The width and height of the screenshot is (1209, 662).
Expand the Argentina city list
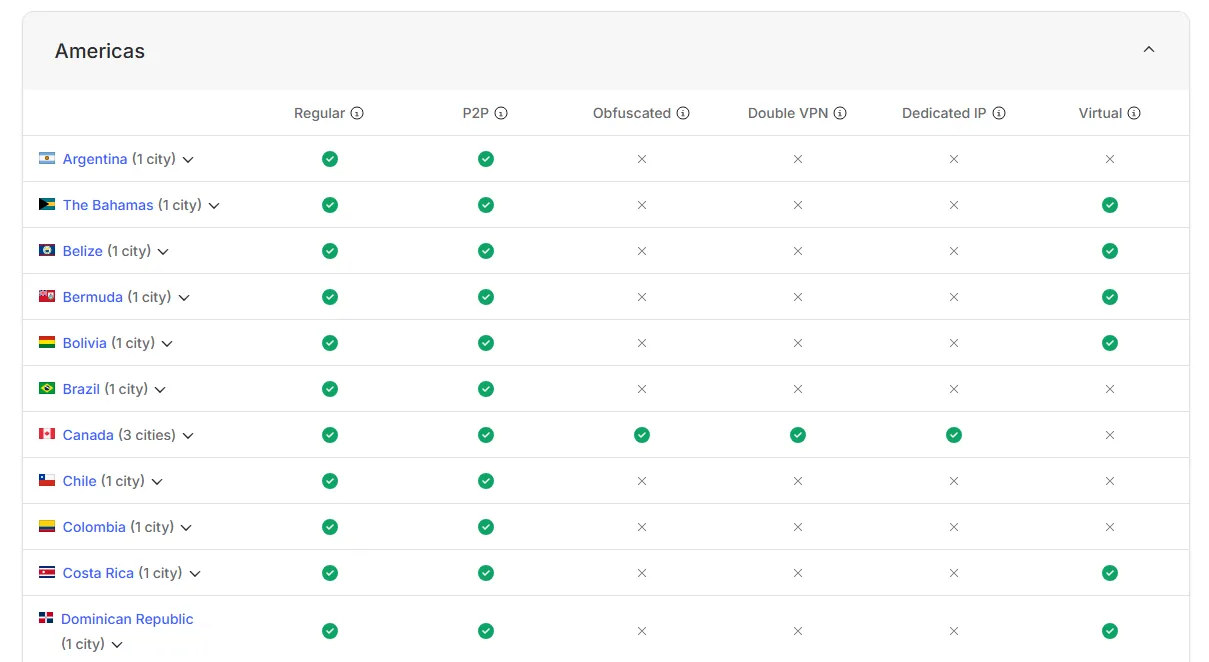pos(188,160)
